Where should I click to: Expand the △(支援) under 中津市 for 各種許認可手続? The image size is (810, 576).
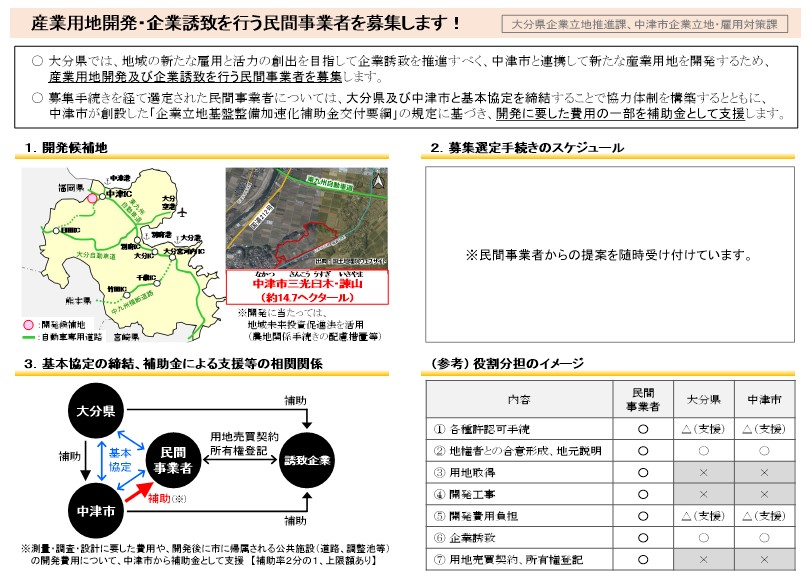pos(766,427)
